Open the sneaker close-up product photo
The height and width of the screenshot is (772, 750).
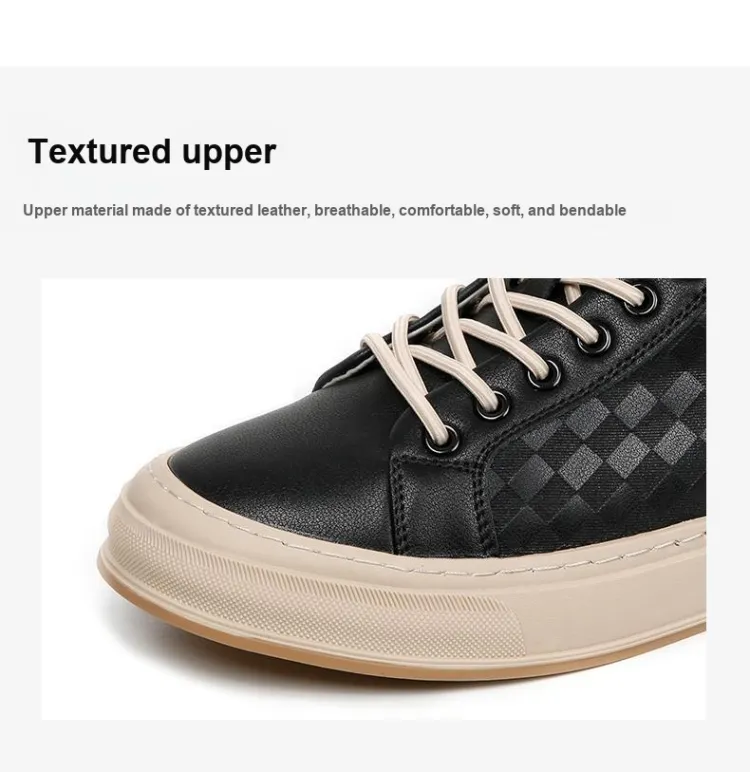(374, 499)
